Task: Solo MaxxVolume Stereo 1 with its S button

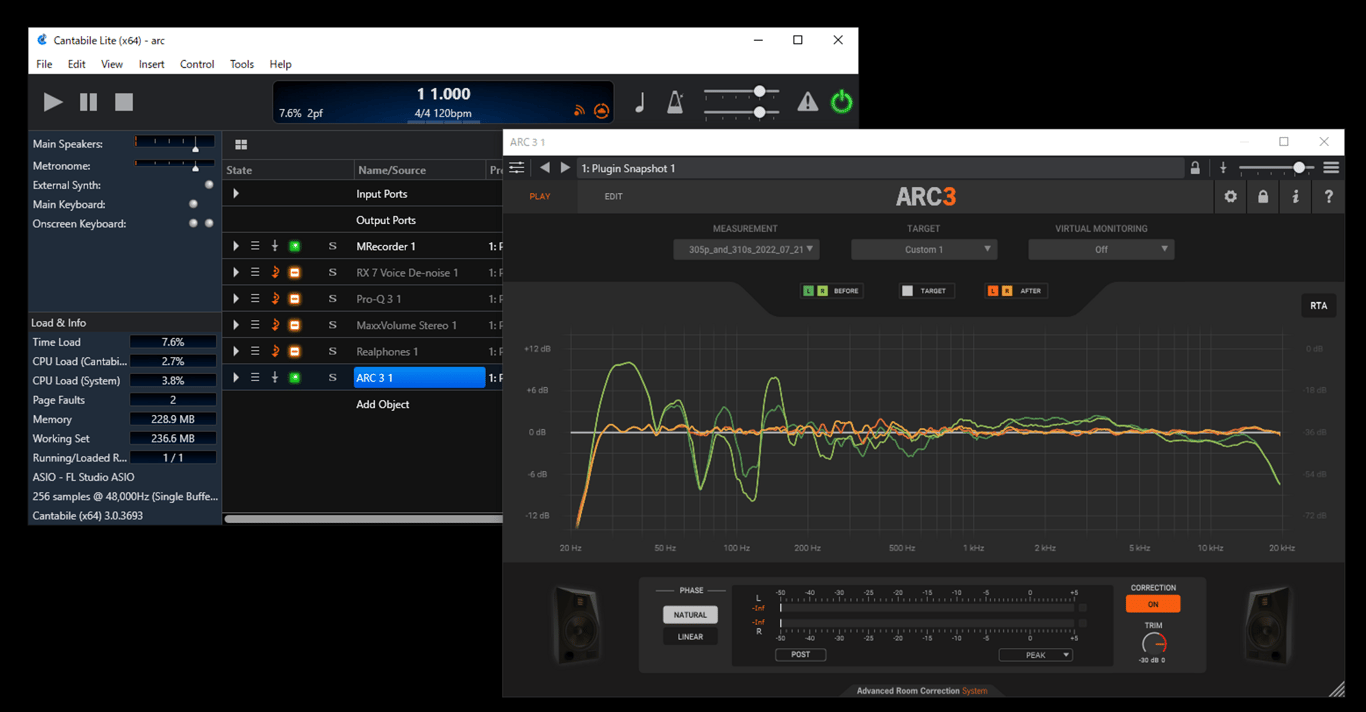Action: click(x=333, y=325)
